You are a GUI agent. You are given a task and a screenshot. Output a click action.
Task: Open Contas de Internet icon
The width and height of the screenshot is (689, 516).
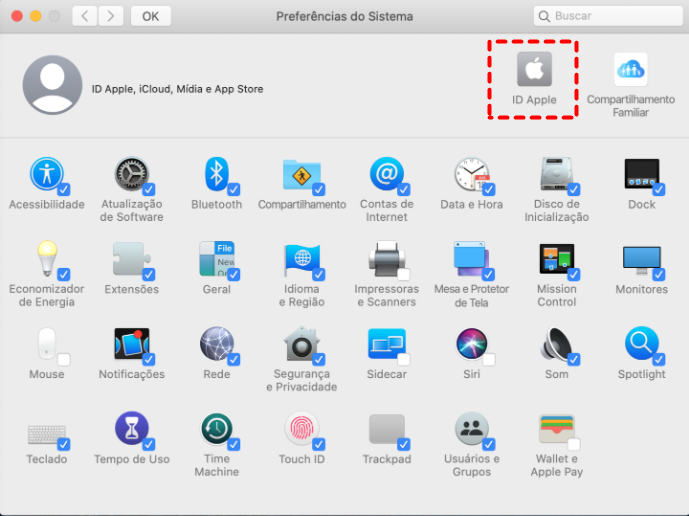(386, 174)
